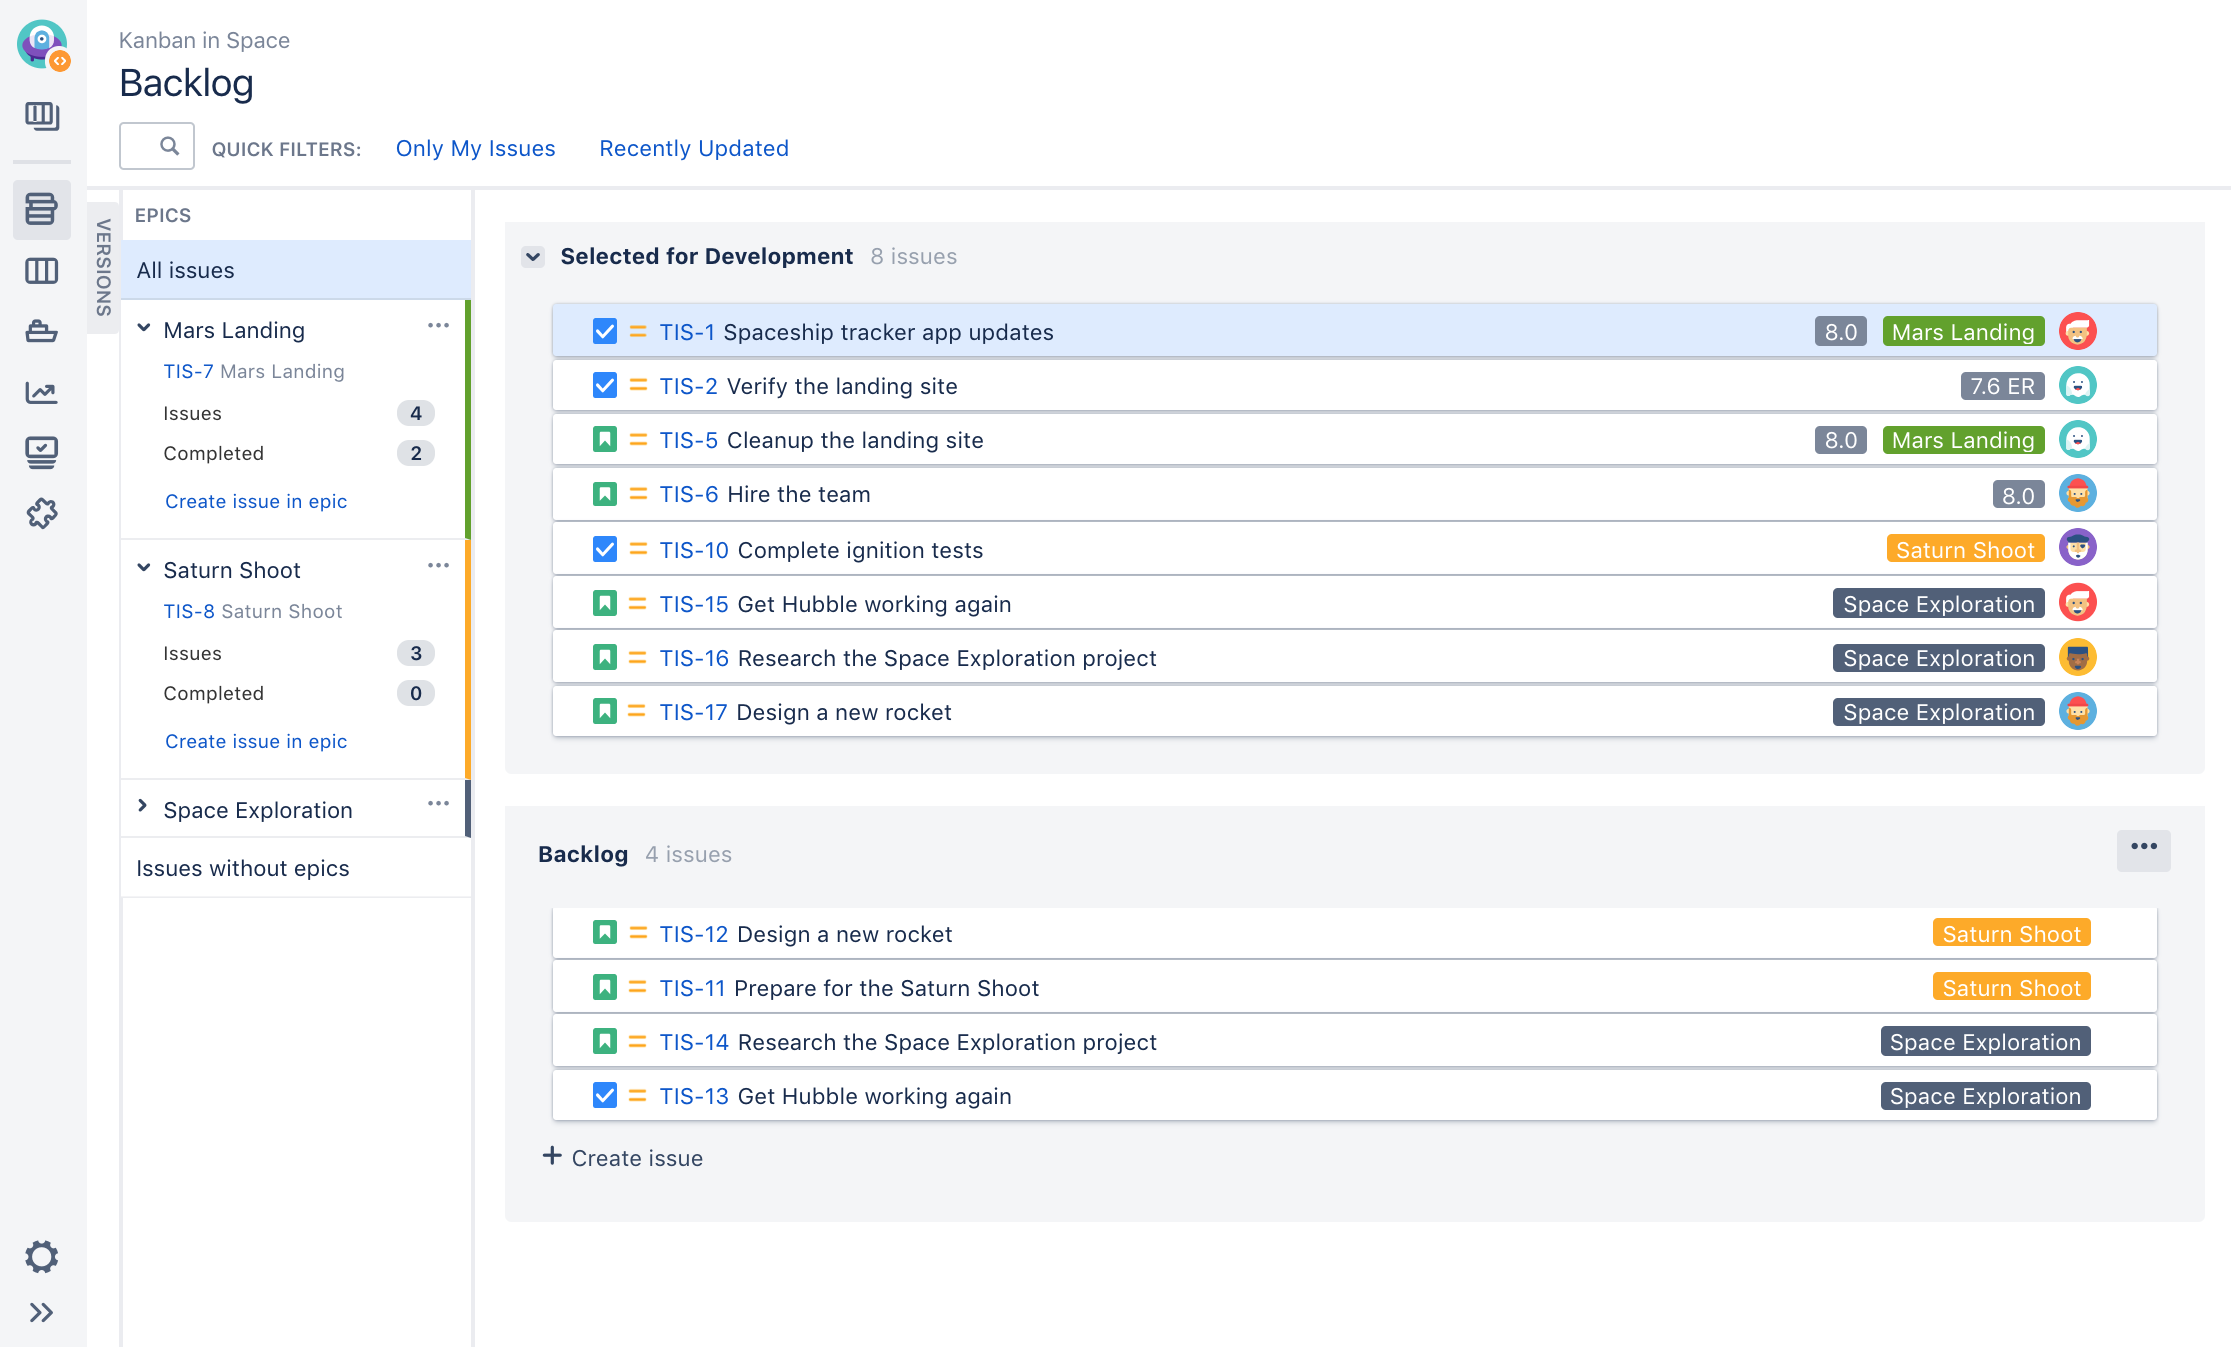Toggle checkbox on TIS-13 Get Hubble working again

[x=604, y=1095]
